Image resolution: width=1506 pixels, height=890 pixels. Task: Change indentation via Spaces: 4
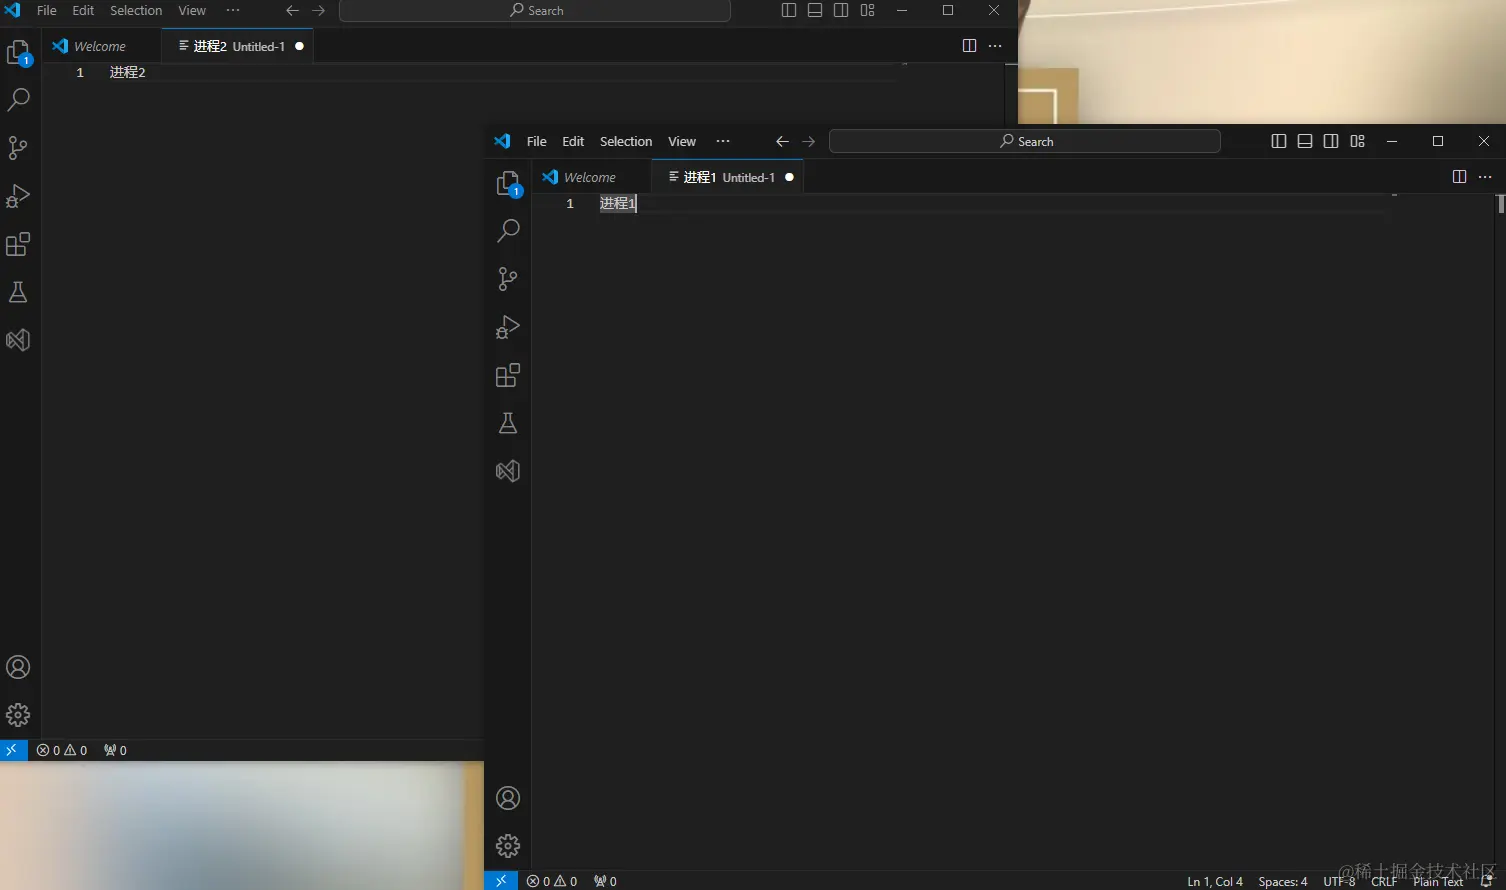1283,881
